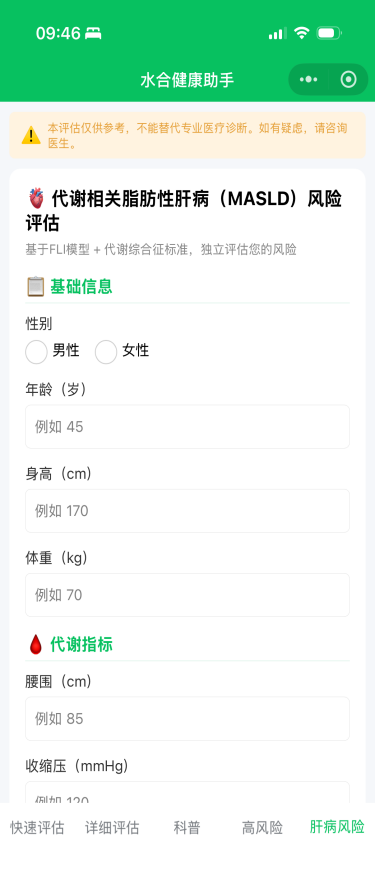Select the 肝病风险 tab

(x=337, y=828)
